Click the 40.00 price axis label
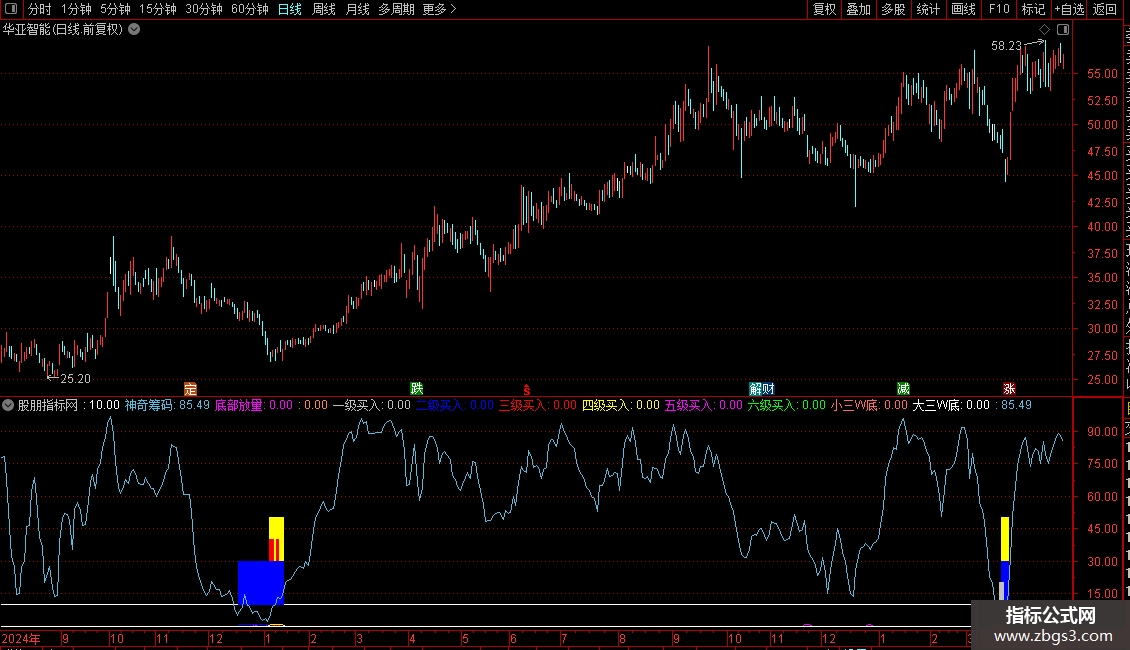Screen dimensions: 1130x650 point(1102,226)
